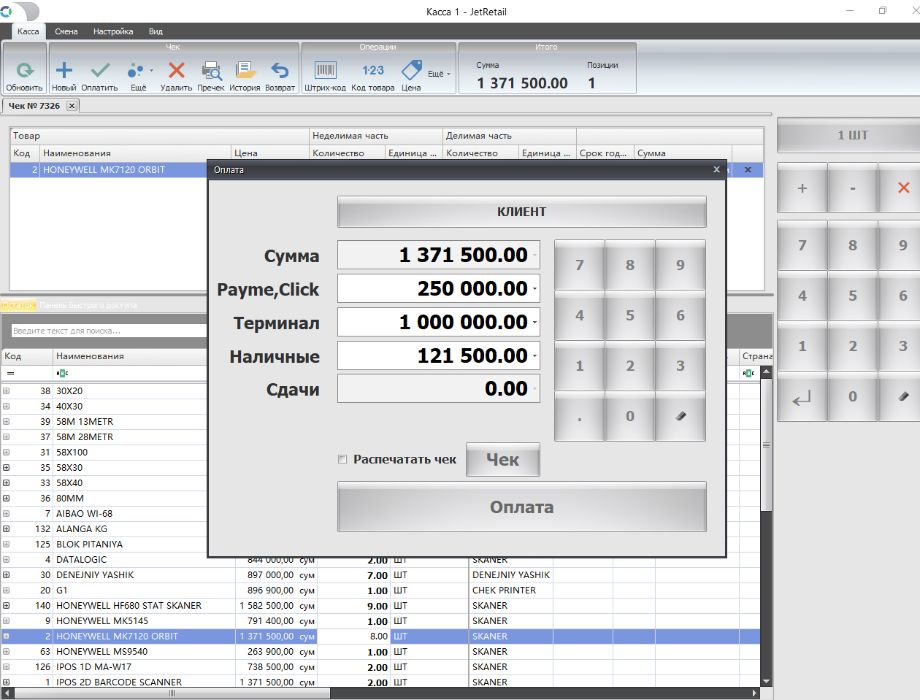
Task: Click the Код товара 123 icon
Action: pos(373,70)
